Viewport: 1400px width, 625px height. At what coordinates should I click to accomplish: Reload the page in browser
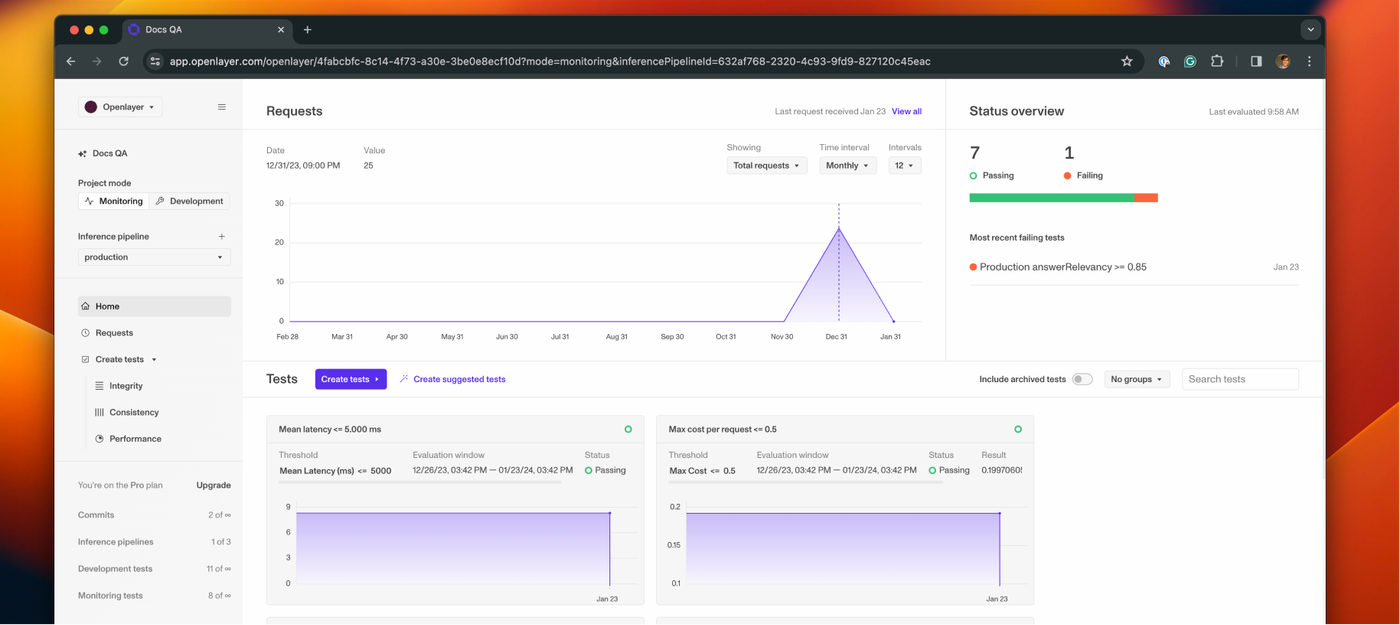point(123,61)
